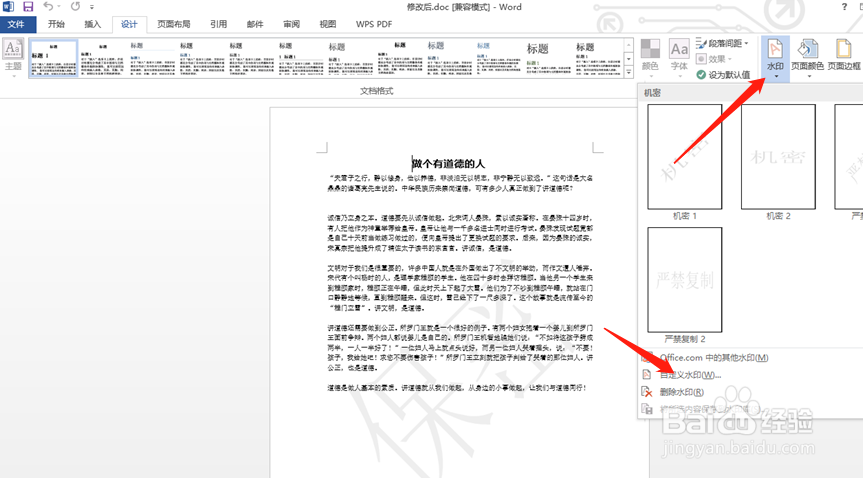
Task: Open the 引用 ribbon tab
Action: [x=219, y=24]
